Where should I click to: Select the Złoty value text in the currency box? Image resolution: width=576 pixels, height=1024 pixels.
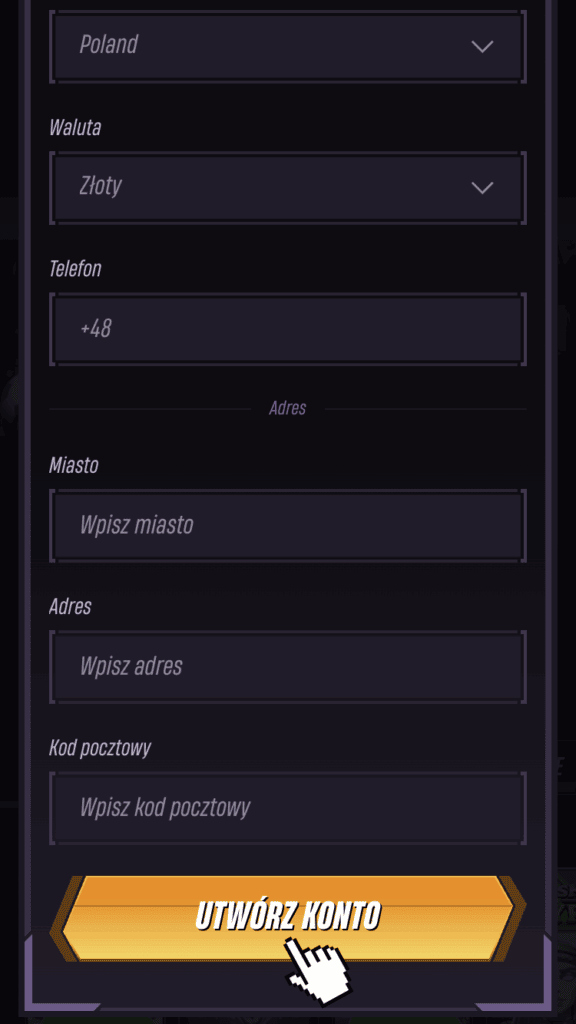tap(101, 187)
